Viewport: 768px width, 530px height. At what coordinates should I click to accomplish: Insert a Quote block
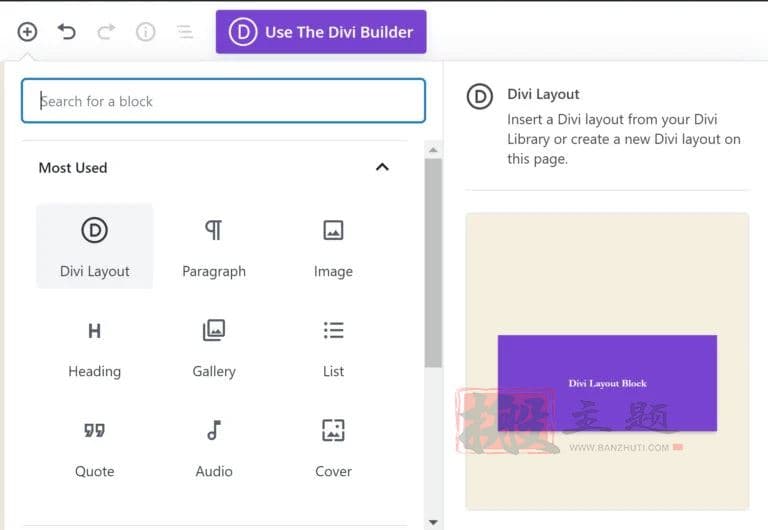point(95,448)
